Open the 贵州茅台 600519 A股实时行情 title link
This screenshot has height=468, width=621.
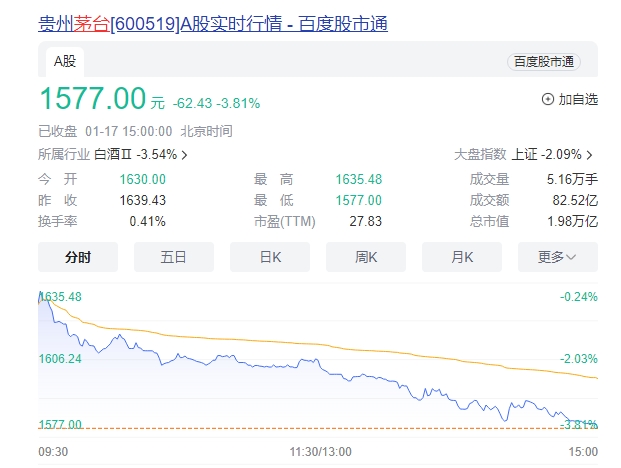pyautogui.click(x=213, y=24)
